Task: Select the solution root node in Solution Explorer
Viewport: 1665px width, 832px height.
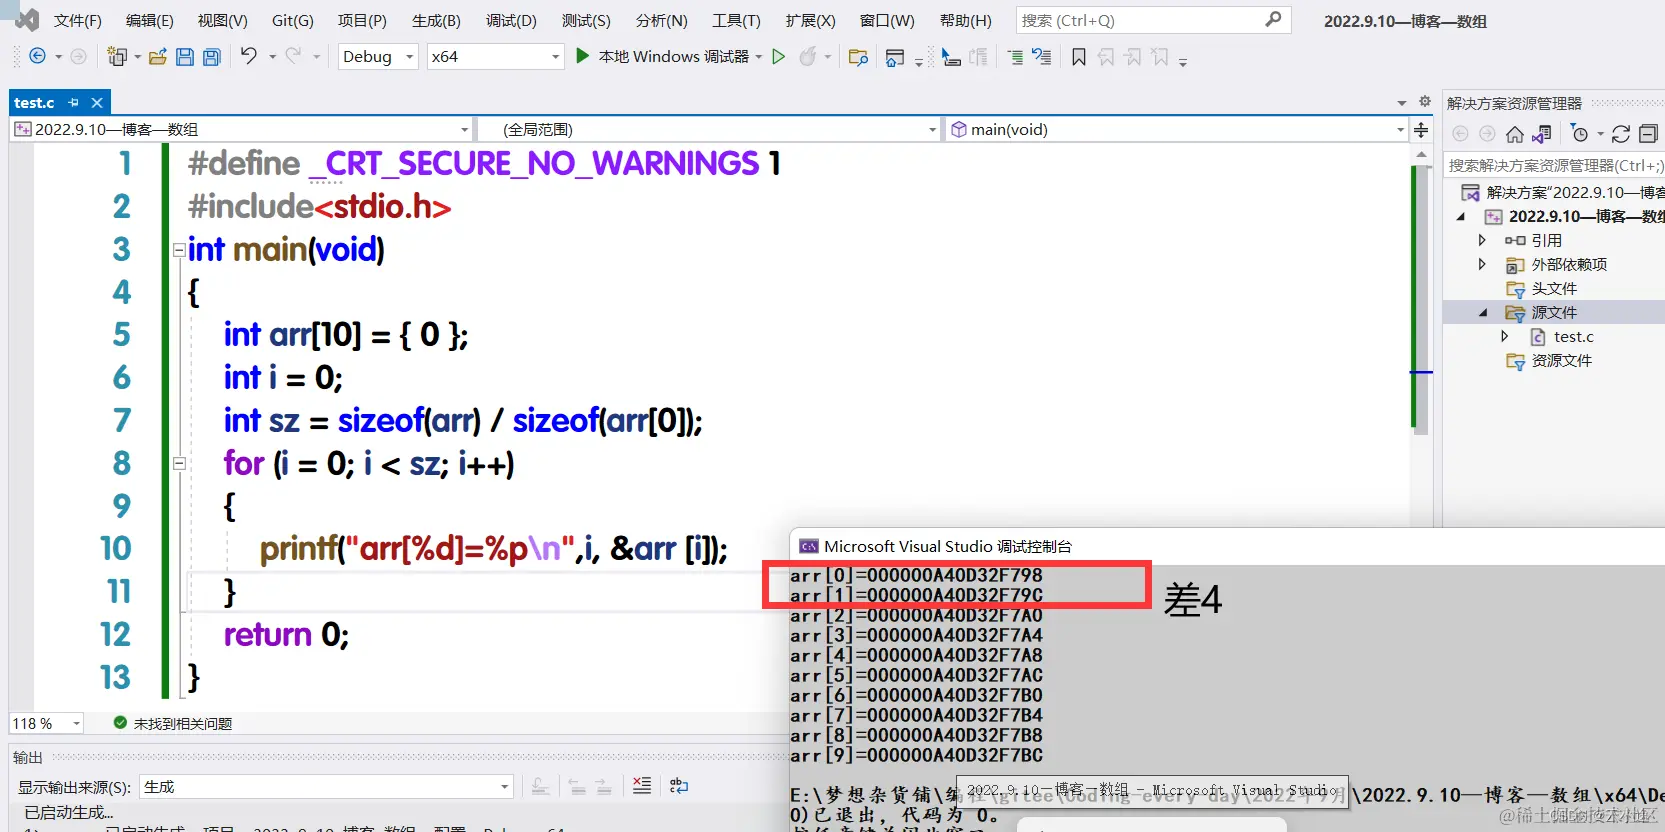Action: (1564, 192)
